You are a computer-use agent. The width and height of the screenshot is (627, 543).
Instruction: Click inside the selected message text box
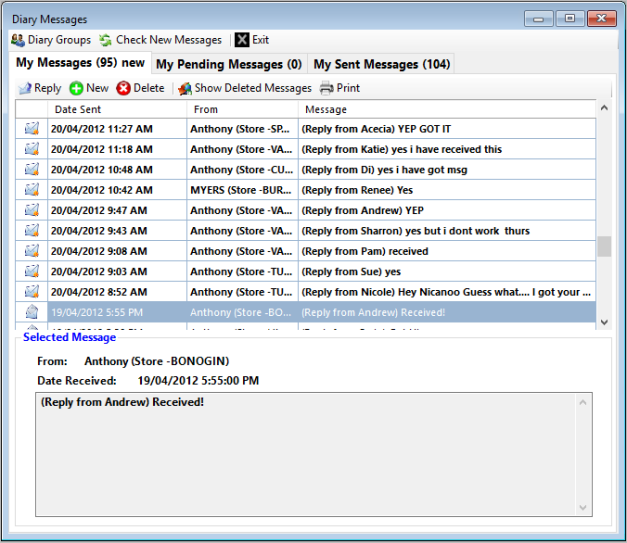(x=305, y=454)
